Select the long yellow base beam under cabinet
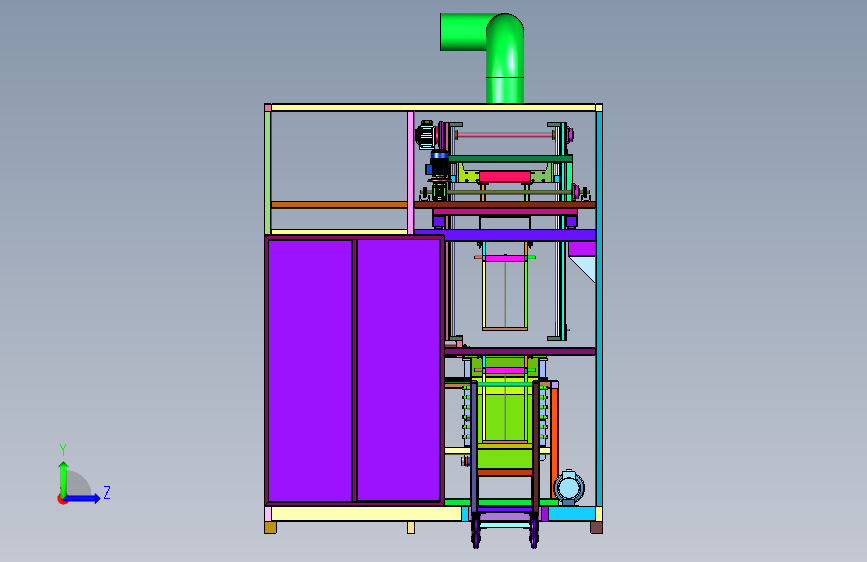The image size is (867, 562). point(366,514)
